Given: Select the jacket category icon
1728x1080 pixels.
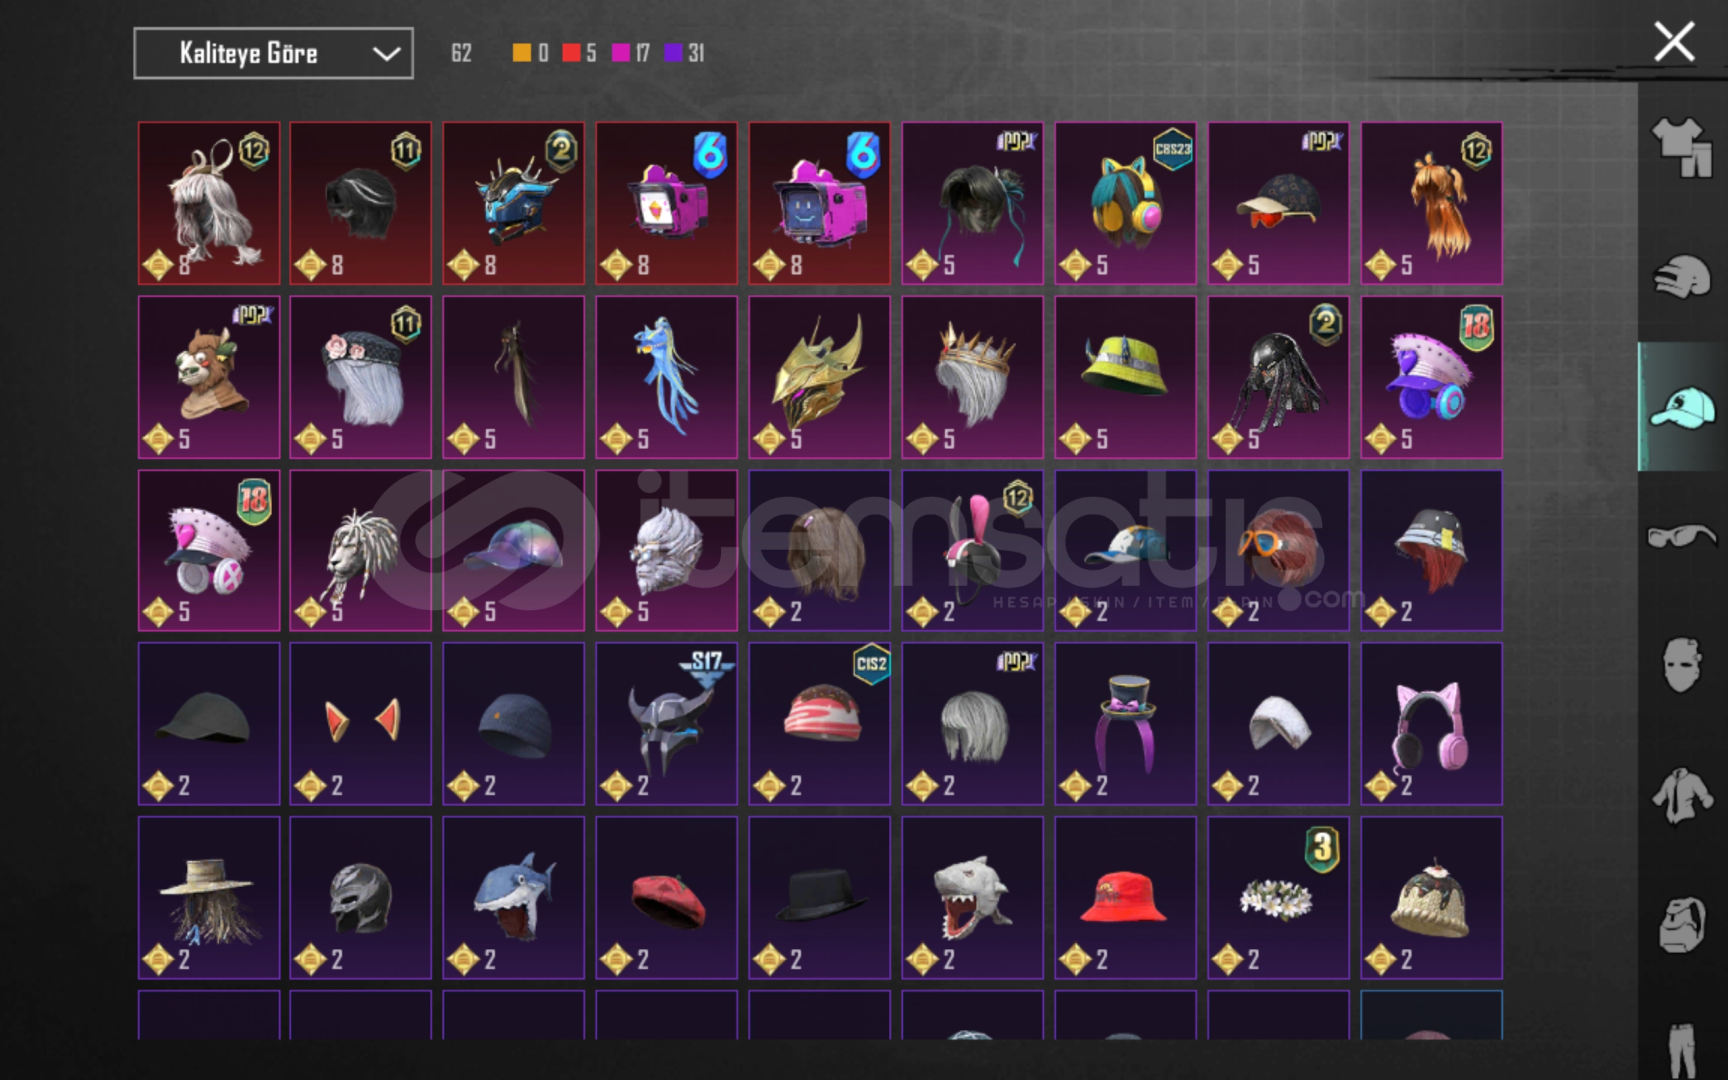Looking at the screenshot, I should [x=1681, y=796].
